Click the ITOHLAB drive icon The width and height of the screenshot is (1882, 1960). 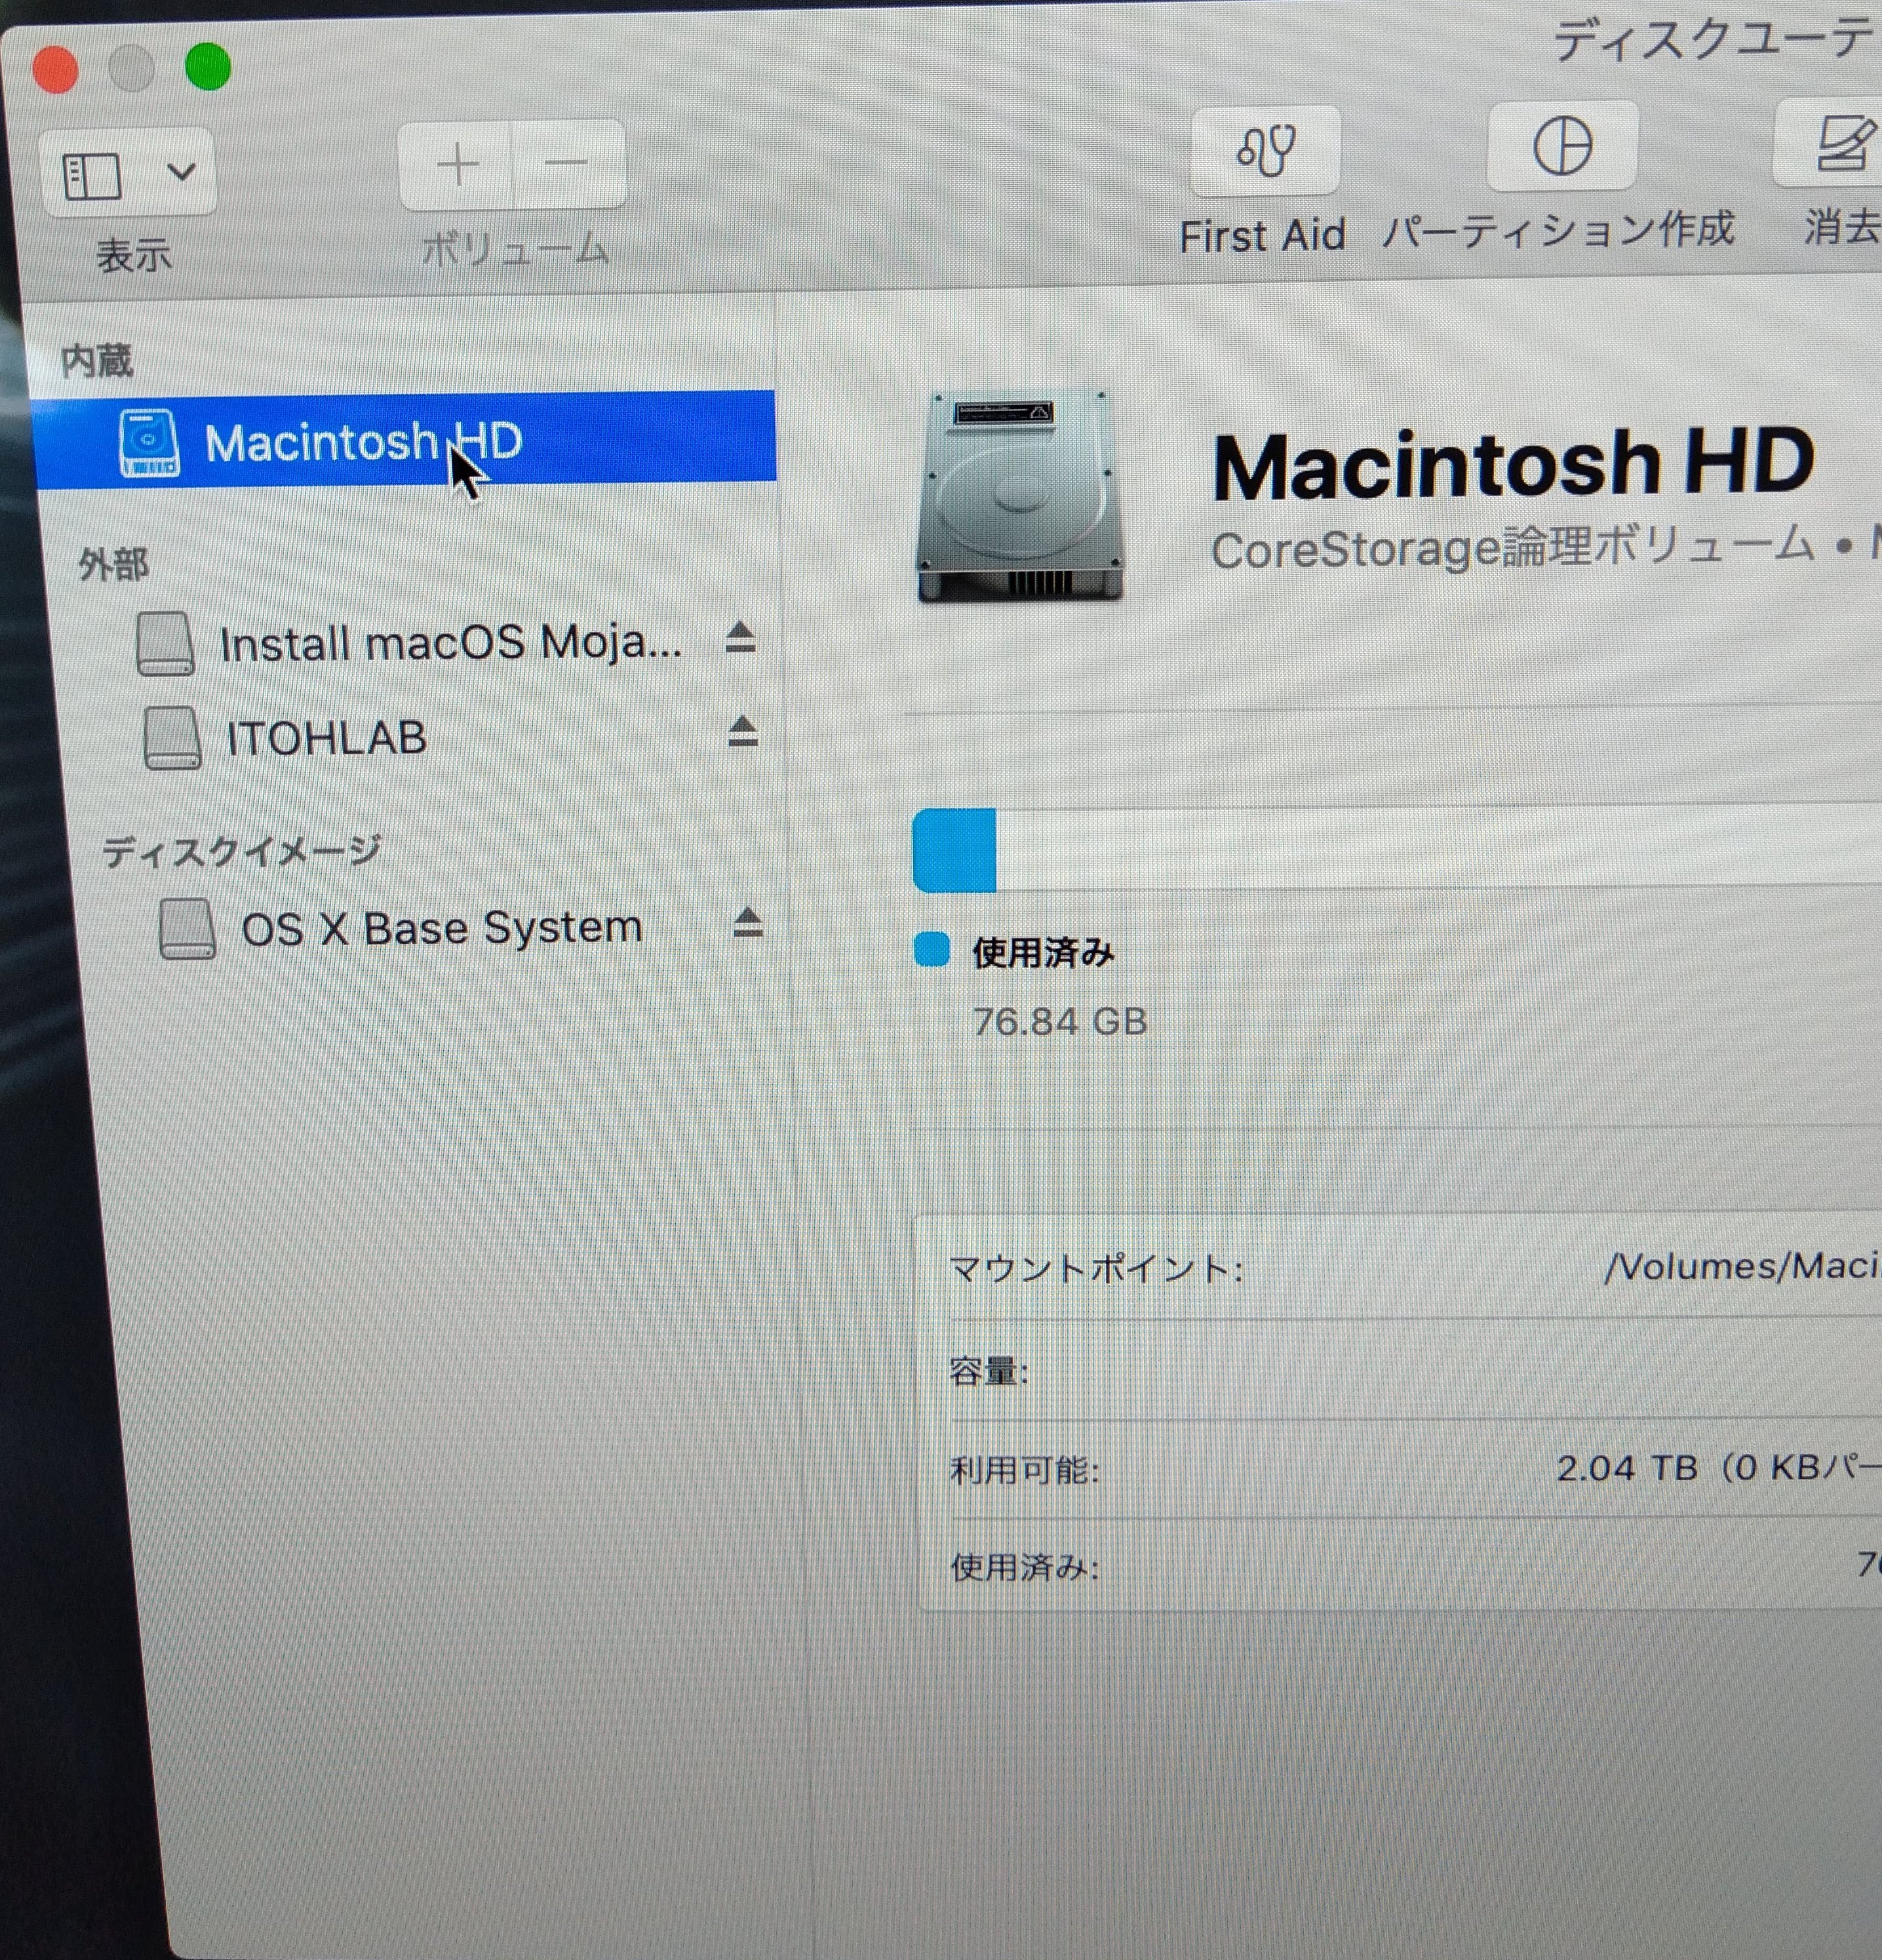coord(172,739)
